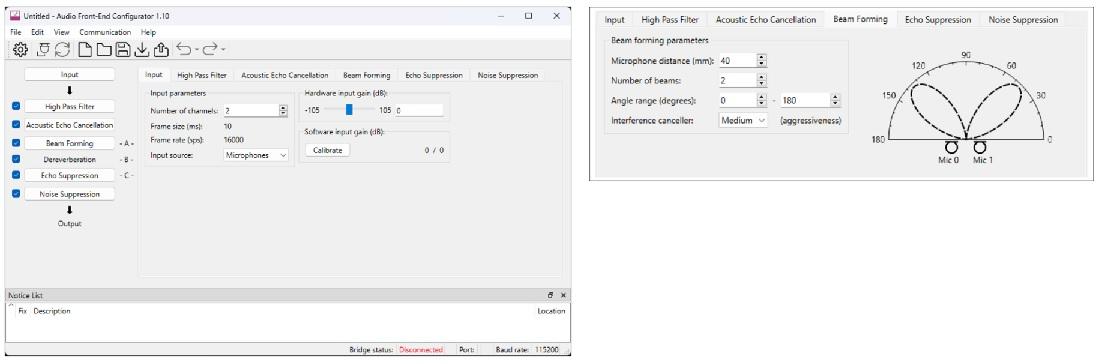The height and width of the screenshot is (364, 1102).
Task: Increase Microphone distance with up arrow
Action: (761, 58)
